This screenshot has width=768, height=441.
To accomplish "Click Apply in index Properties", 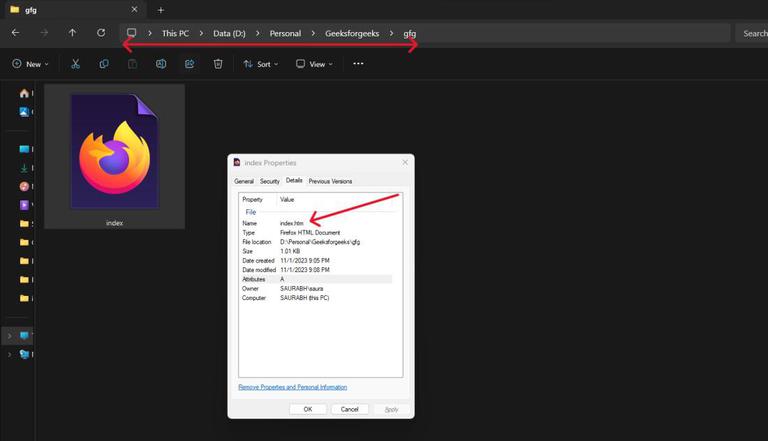I will 391,409.
